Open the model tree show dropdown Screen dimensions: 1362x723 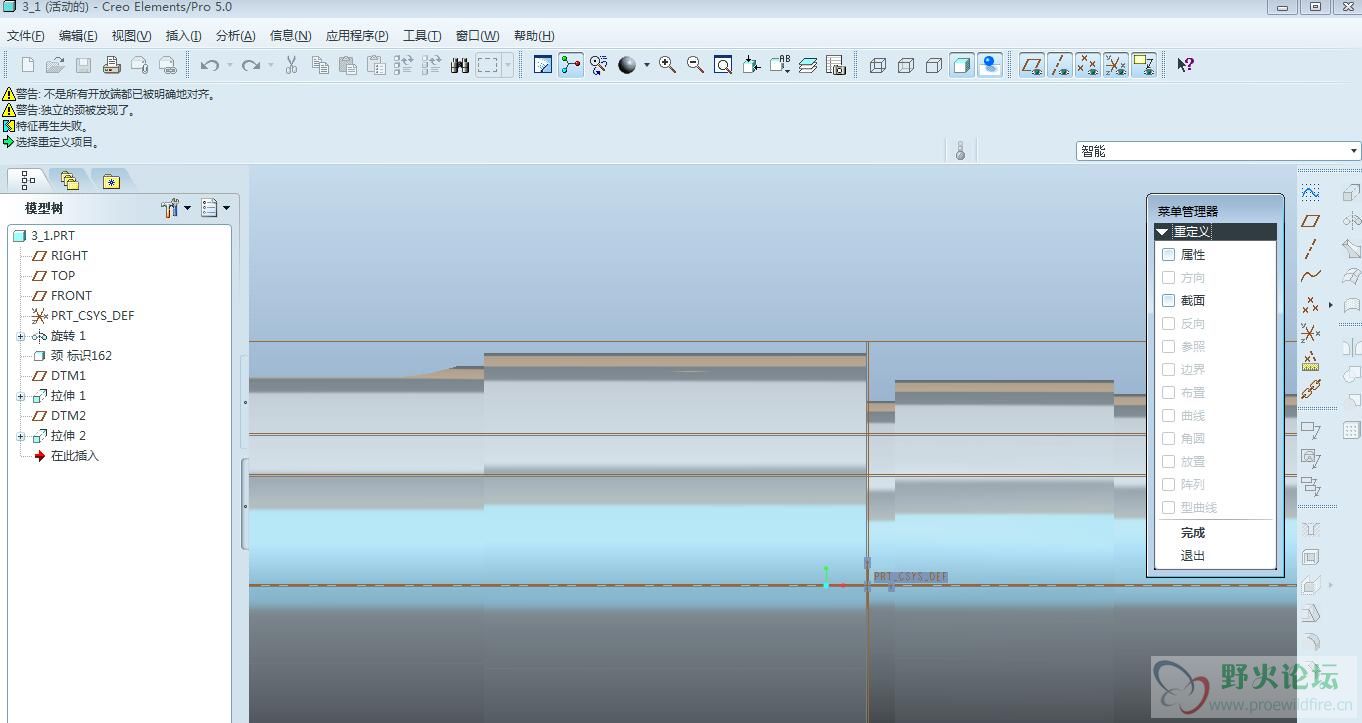(x=215, y=208)
